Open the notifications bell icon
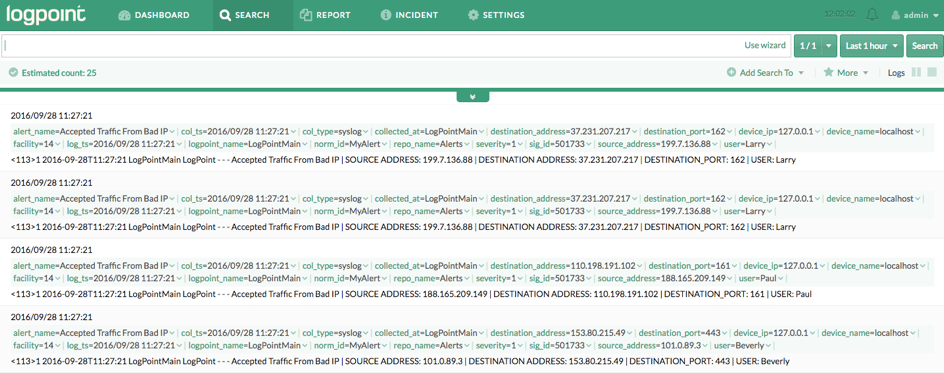944x373 pixels. [871, 15]
